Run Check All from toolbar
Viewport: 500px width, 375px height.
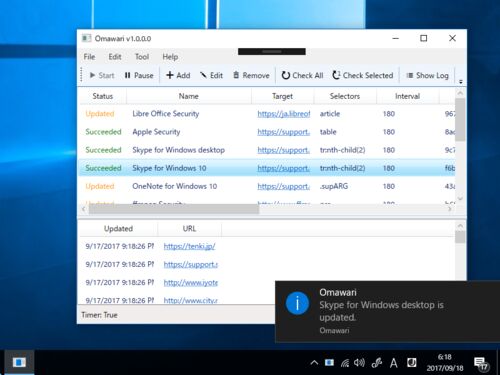(x=302, y=75)
